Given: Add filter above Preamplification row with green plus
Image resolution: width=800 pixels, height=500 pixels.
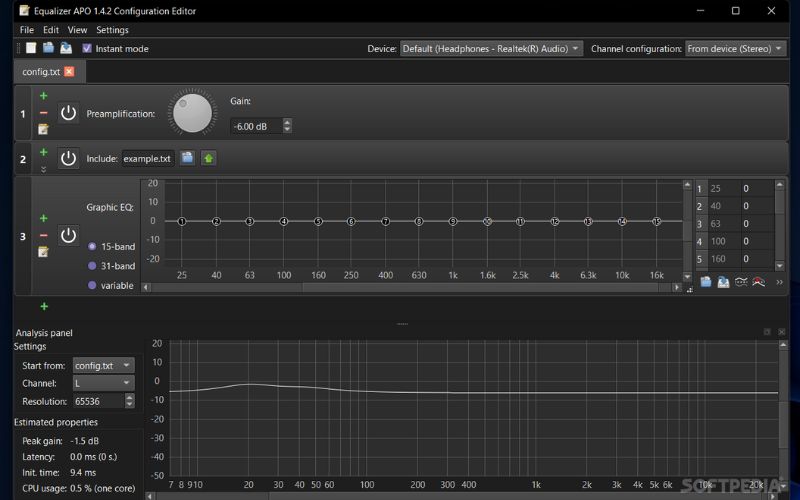Looking at the screenshot, I should [x=44, y=95].
